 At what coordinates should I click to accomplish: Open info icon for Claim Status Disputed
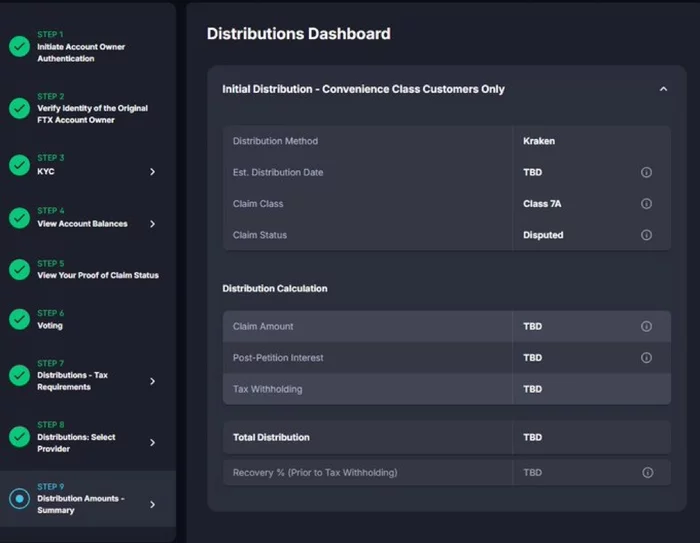point(646,235)
